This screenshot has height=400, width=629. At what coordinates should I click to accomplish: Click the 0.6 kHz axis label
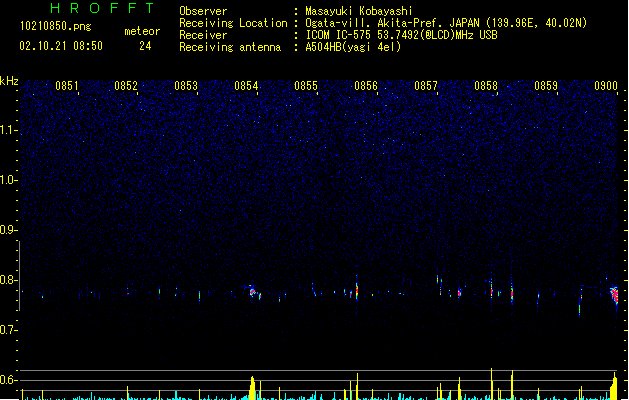tap(8, 380)
